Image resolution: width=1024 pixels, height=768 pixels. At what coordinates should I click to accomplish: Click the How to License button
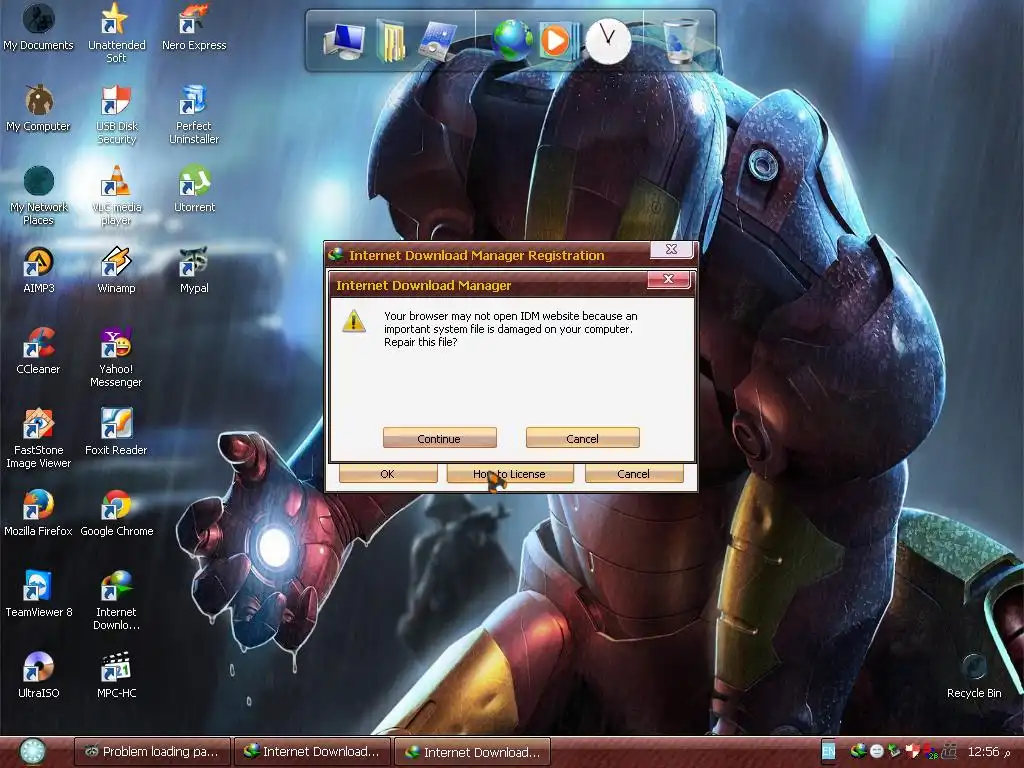(x=509, y=473)
